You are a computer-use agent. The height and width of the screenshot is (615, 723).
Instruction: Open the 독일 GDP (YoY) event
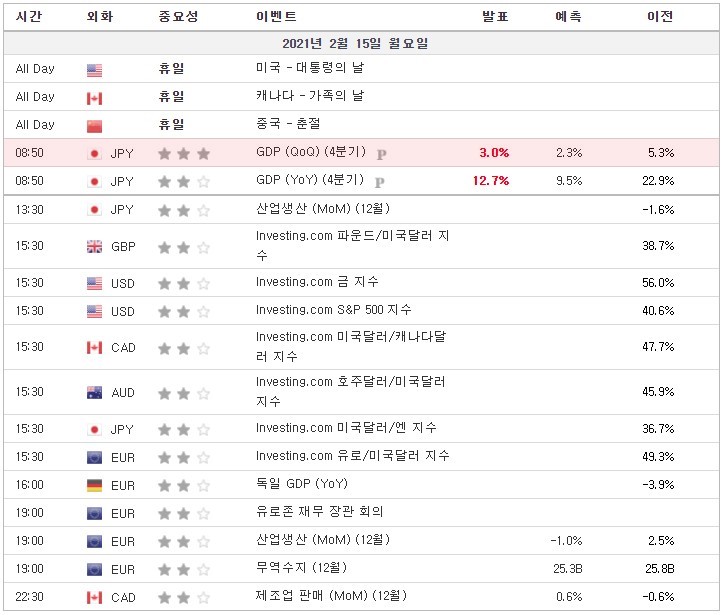tap(302, 484)
